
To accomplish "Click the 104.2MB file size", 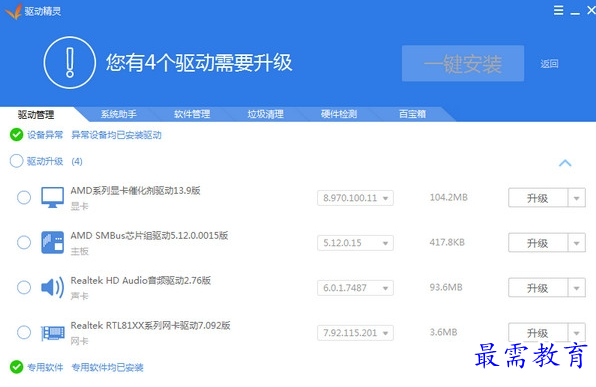I will [449, 197].
